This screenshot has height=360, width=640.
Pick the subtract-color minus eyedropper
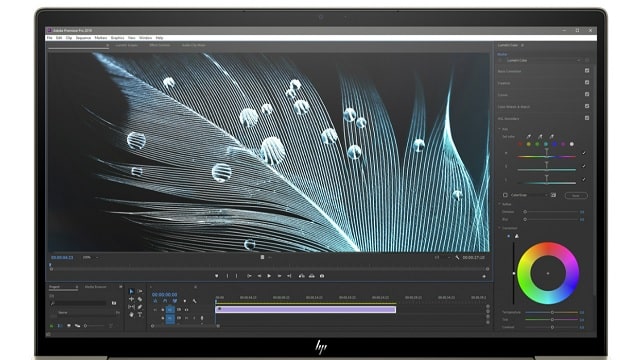551,137
